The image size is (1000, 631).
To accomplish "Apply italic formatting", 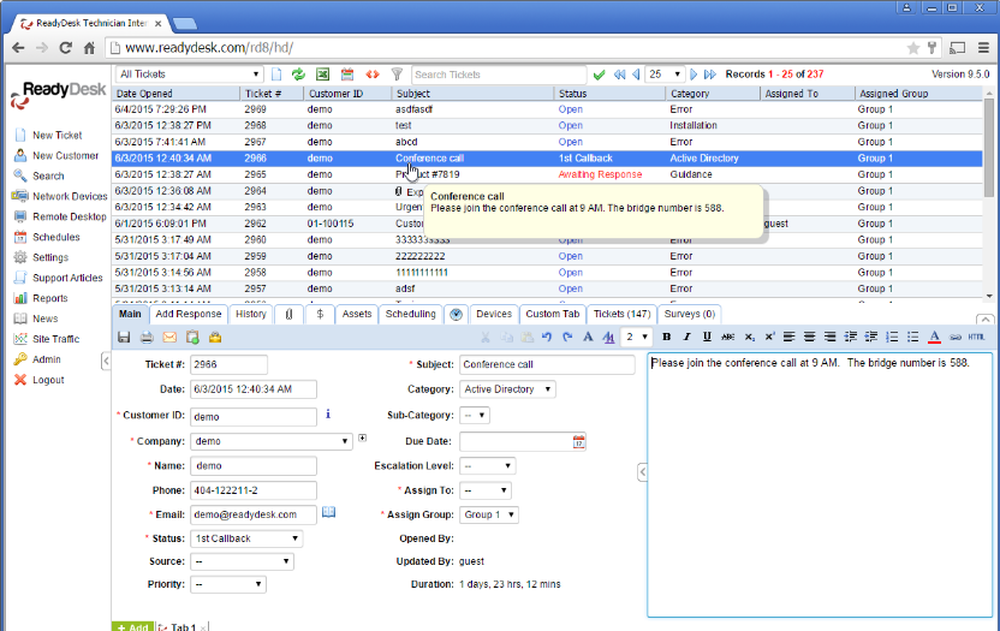I will coord(687,337).
